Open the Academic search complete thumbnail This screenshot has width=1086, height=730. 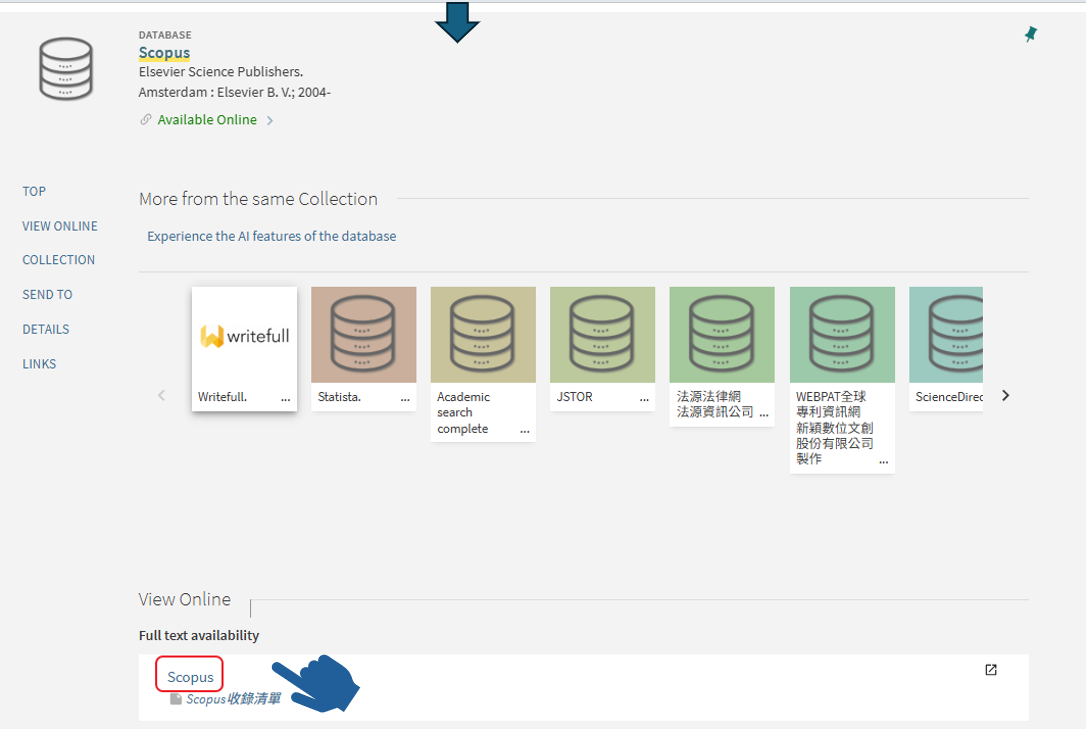click(x=483, y=335)
